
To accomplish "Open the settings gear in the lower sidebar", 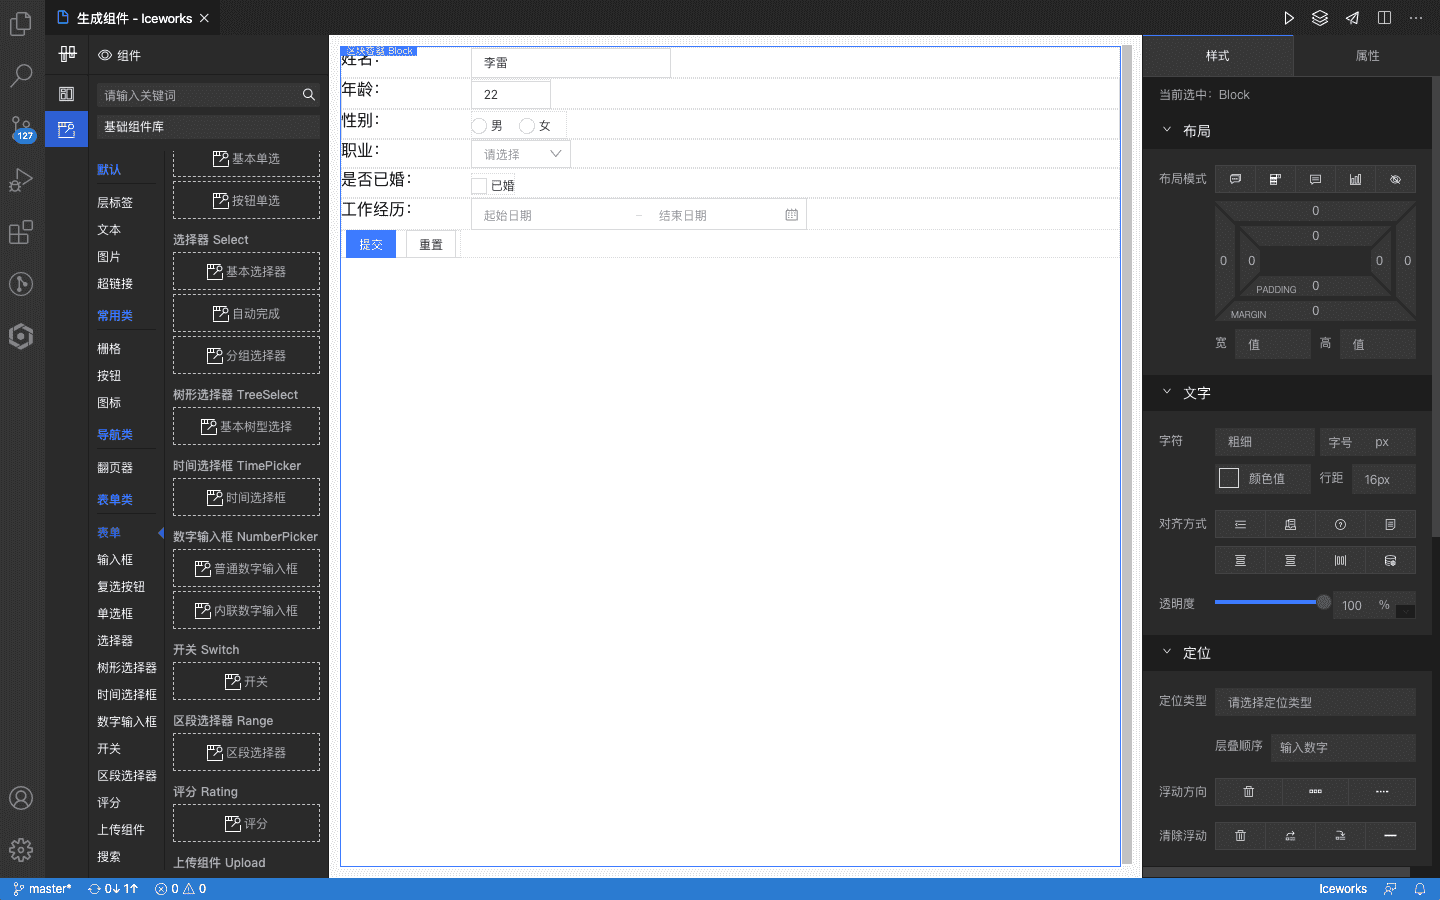I will [x=20, y=850].
